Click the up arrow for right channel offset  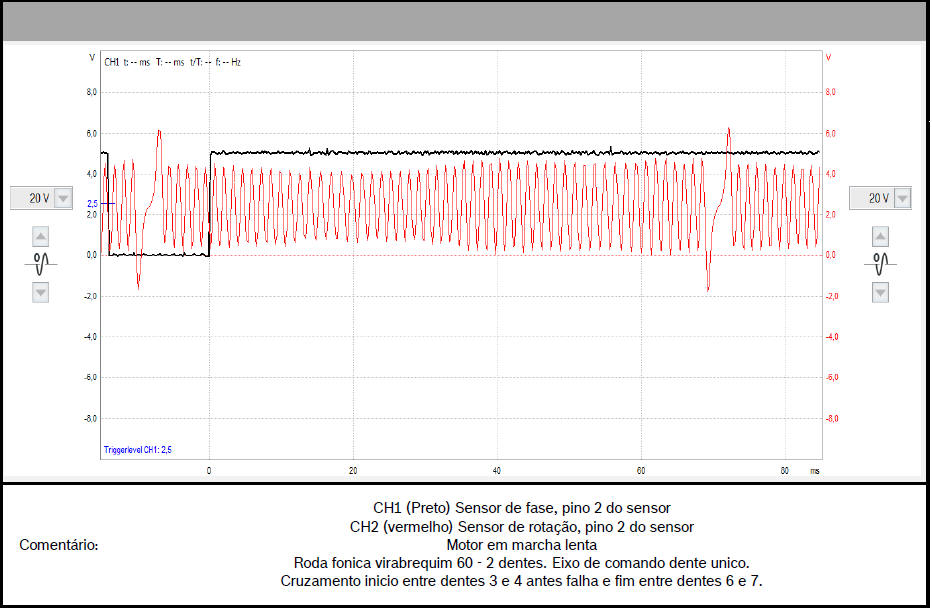click(x=880, y=237)
